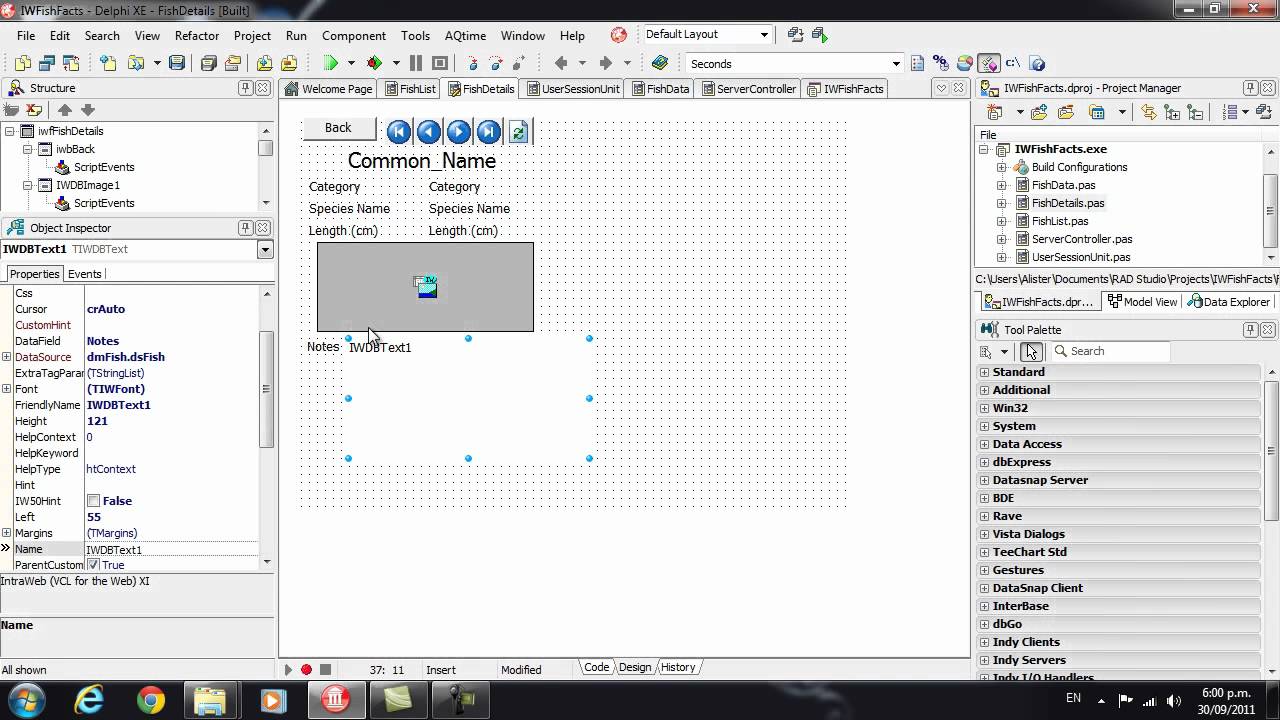The width and height of the screenshot is (1280, 720).
Task: Click the Save disk icon
Action: click(177, 63)
